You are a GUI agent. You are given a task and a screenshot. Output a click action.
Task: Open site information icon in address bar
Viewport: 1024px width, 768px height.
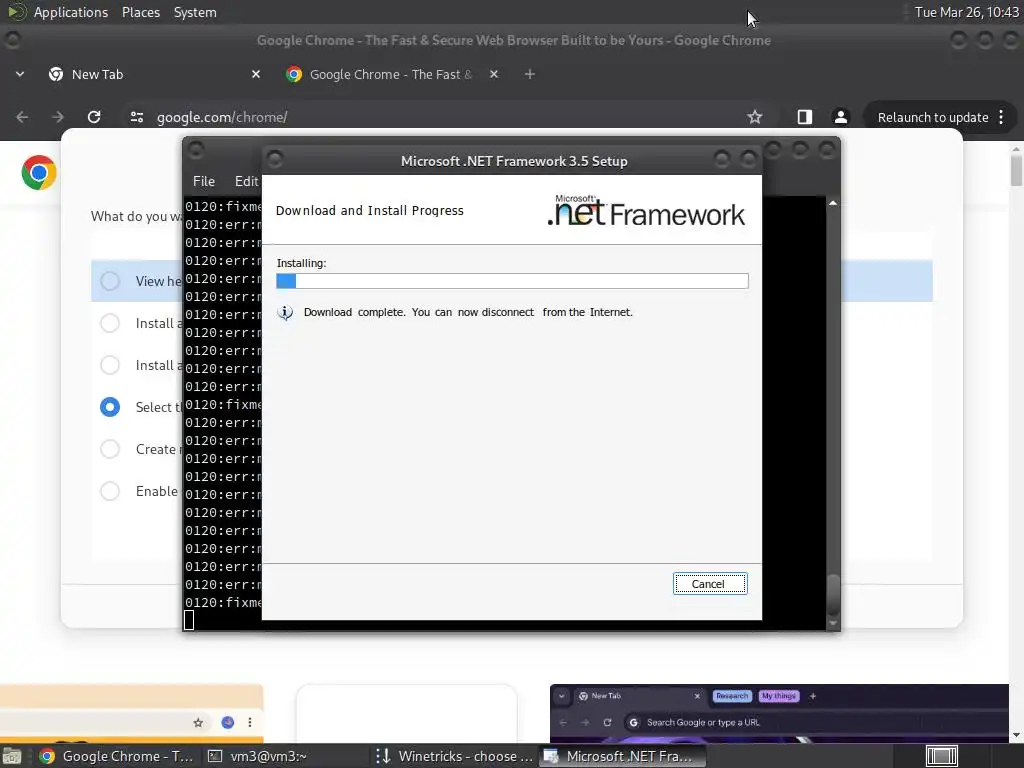pyautogui.click(x=136, y=117)
